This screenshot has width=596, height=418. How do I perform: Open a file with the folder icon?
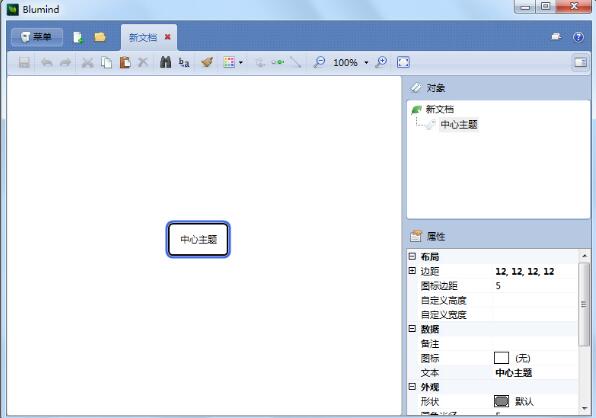(100, 37)
